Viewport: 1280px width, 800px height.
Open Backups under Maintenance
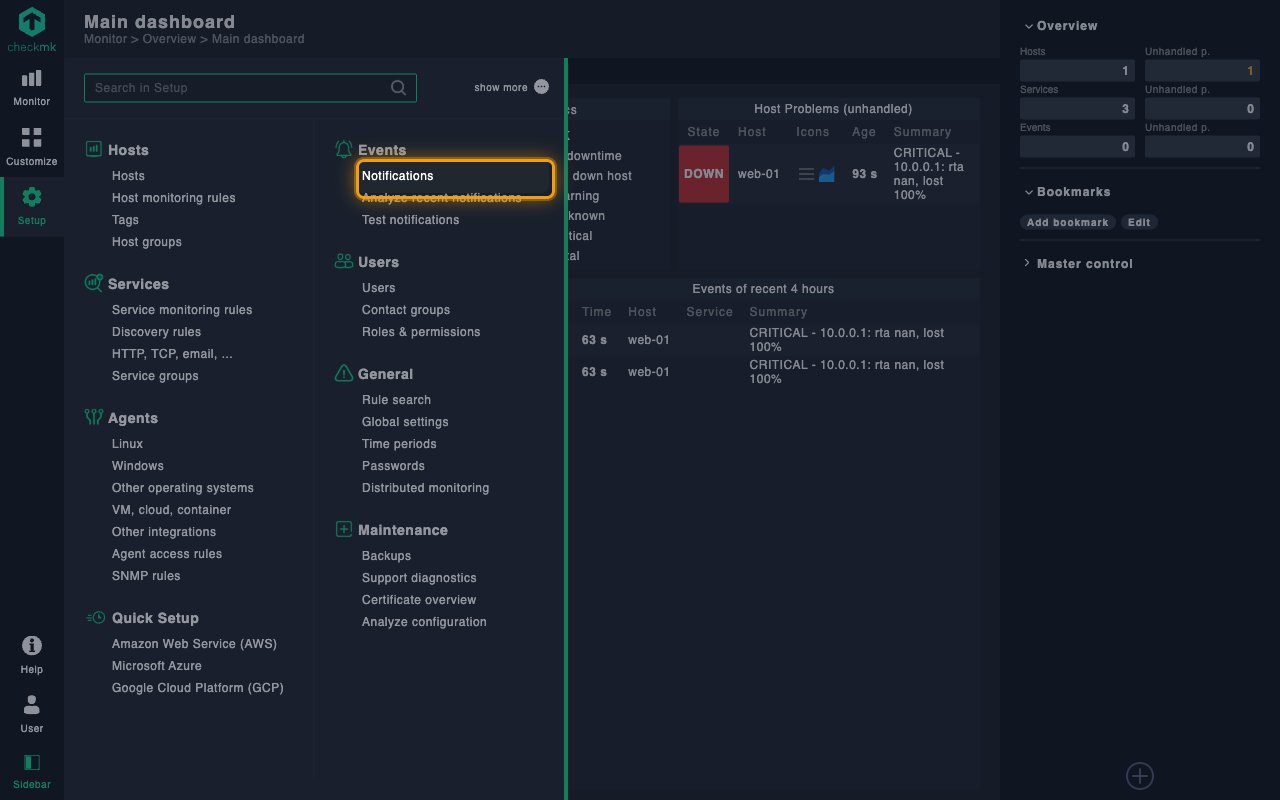point(386,556)
